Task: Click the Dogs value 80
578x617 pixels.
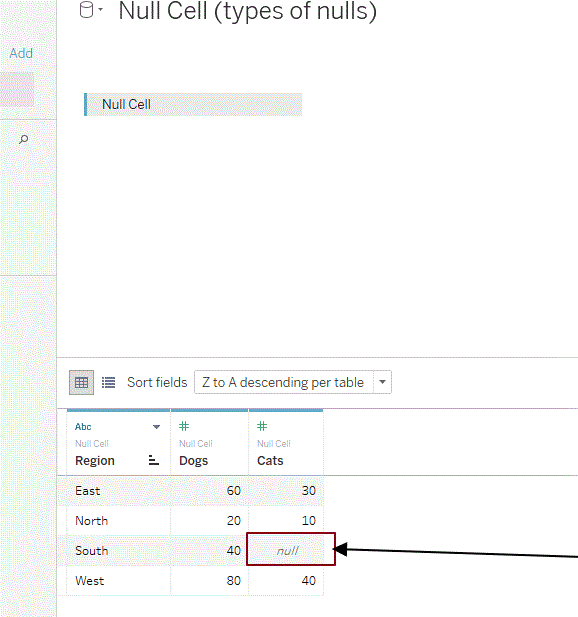Action: [x=234, y=580]
